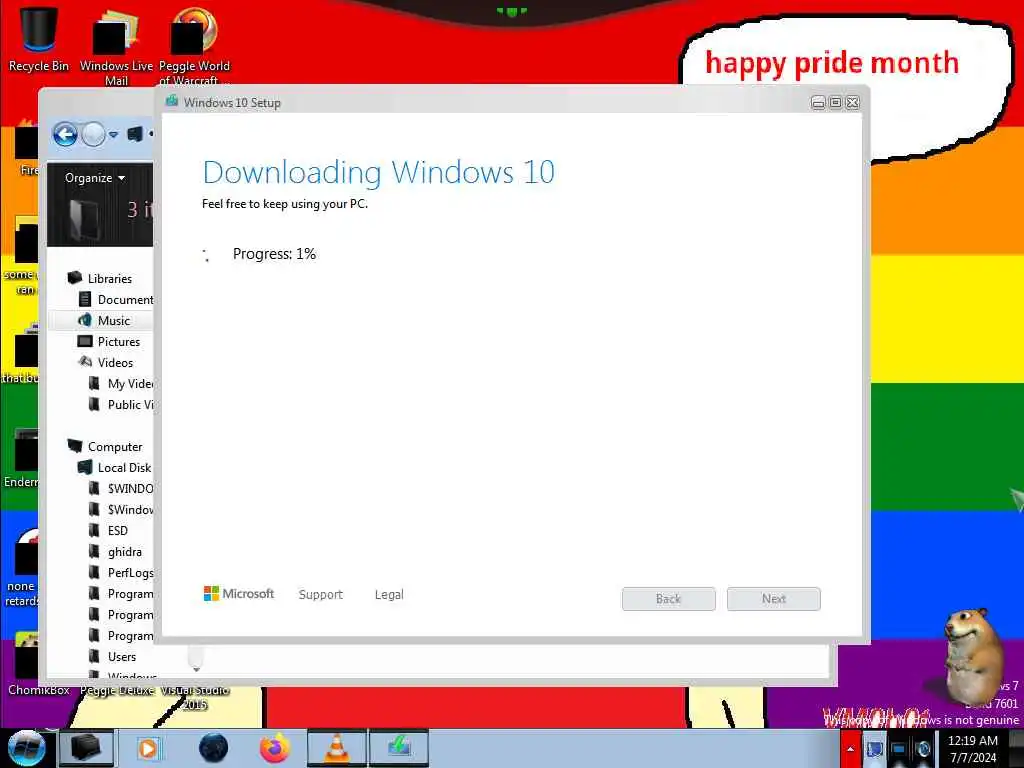Select Local Disk in the navigation tree

124,468
